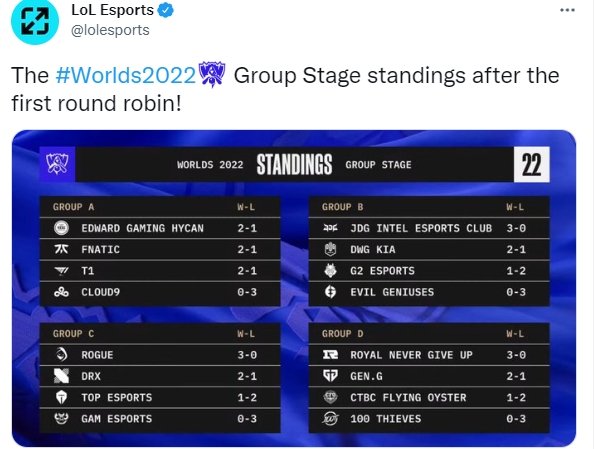
Task: Click the Gen.G logo in Group D
Action: tap(330, 376)
